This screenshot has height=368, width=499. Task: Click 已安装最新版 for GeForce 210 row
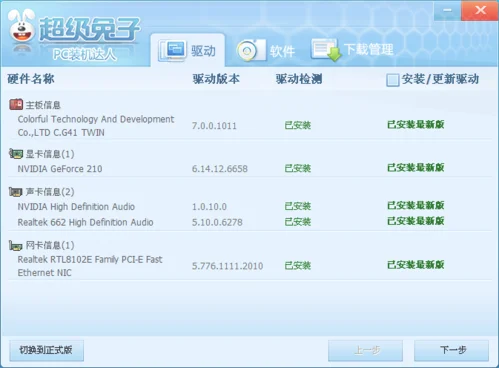pyautogui.click(x=416, y=168)
